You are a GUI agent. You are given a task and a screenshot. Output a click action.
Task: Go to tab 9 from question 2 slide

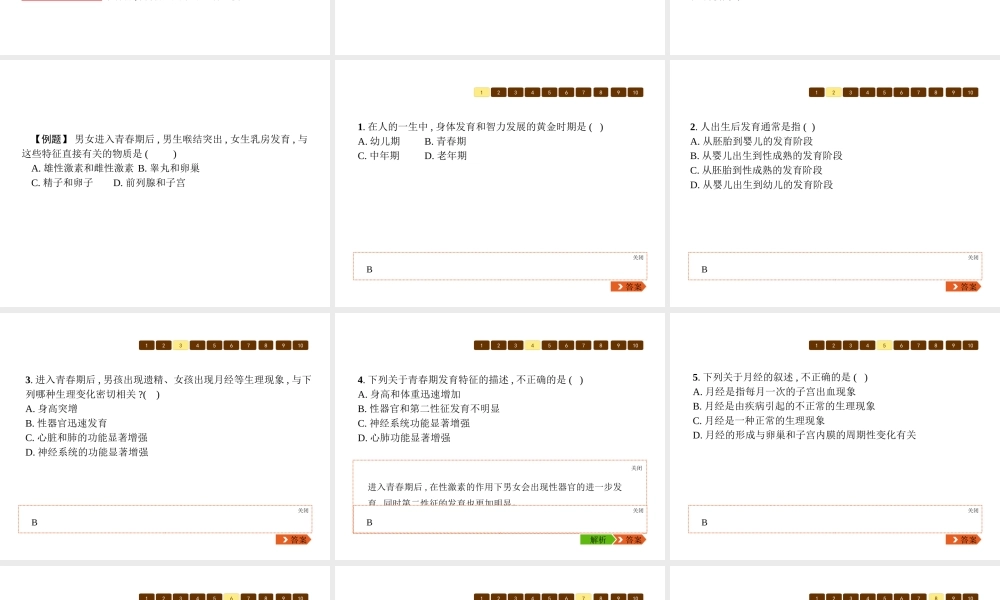[953, 92]
